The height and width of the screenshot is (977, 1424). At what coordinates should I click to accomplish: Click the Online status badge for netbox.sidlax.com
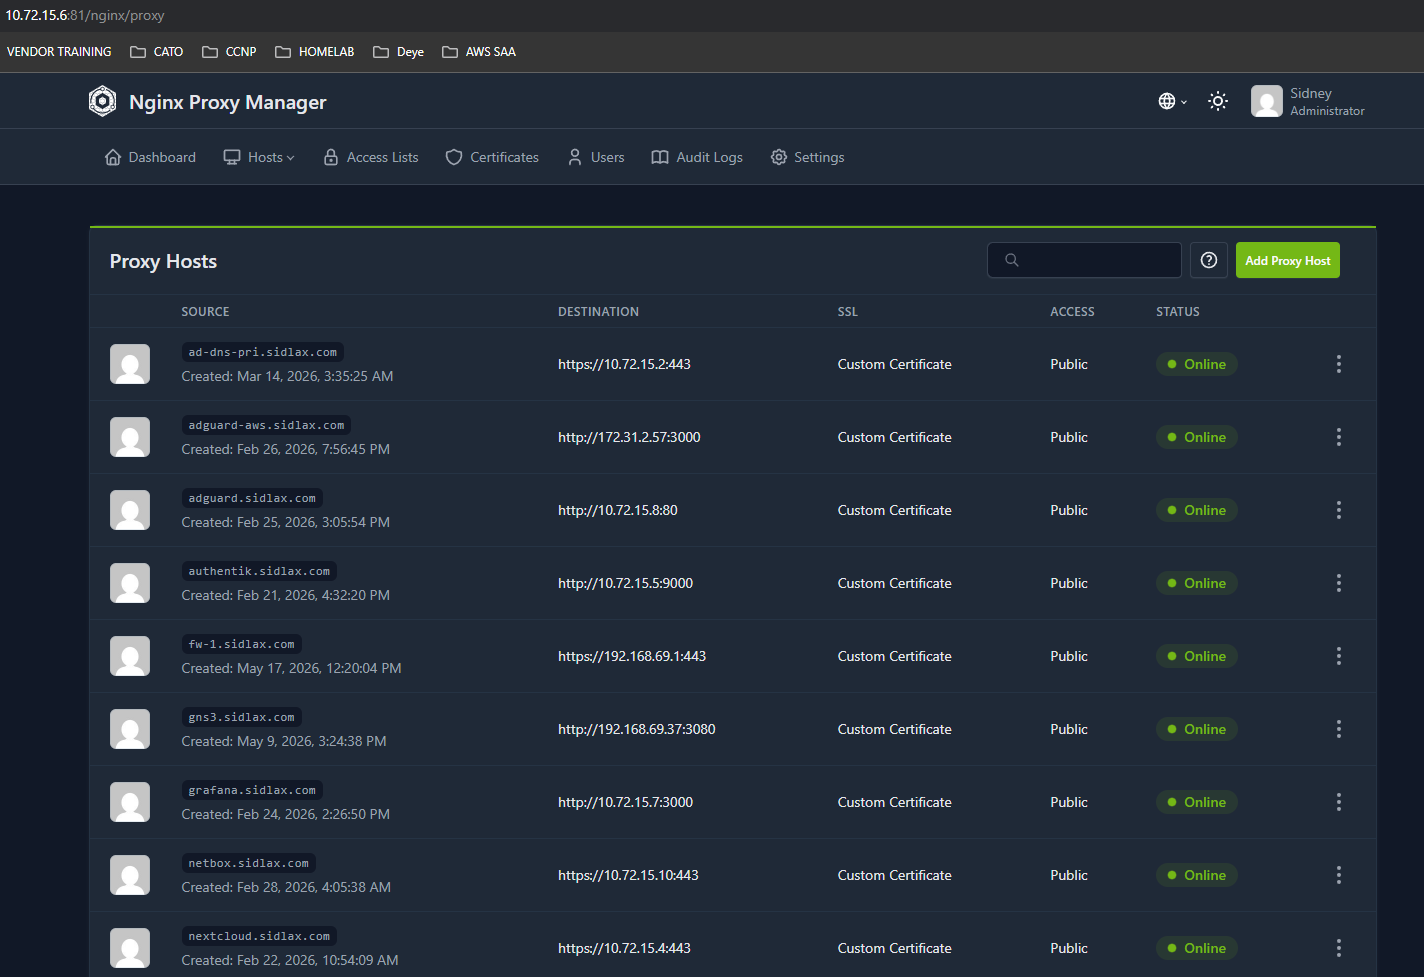tap(1197, 875)
